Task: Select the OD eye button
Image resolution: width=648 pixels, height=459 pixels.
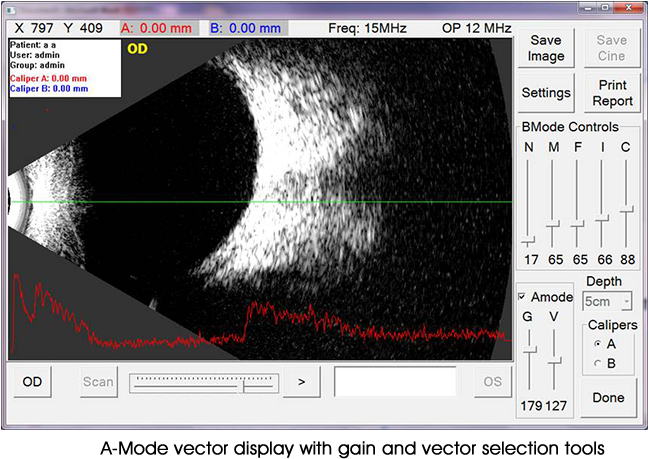Action: pyautogui.click(x=32, y=381)
